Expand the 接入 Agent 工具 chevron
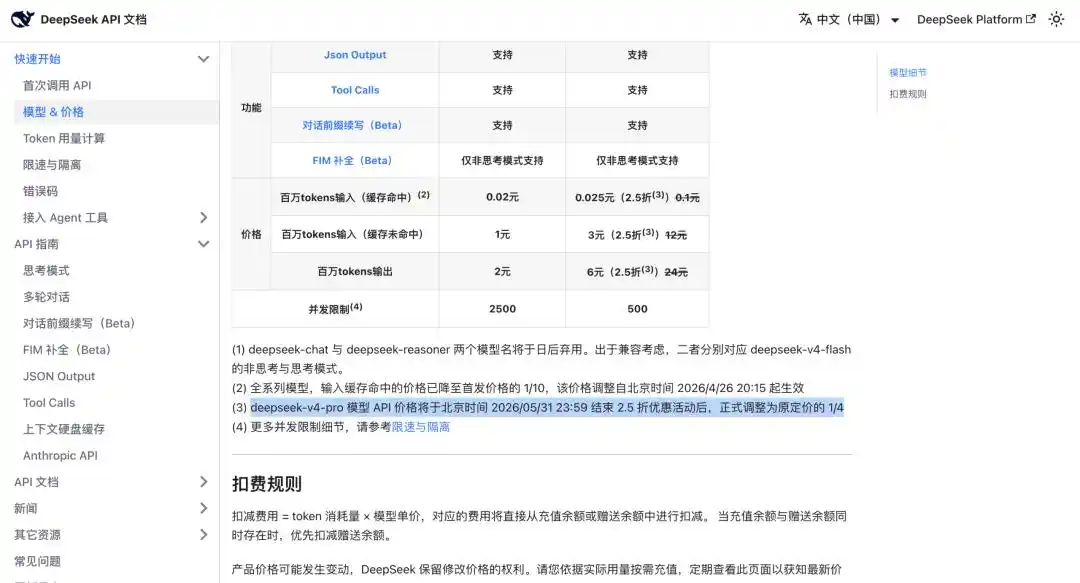This screenshot has height=583, width=1080. click(203, 218)
